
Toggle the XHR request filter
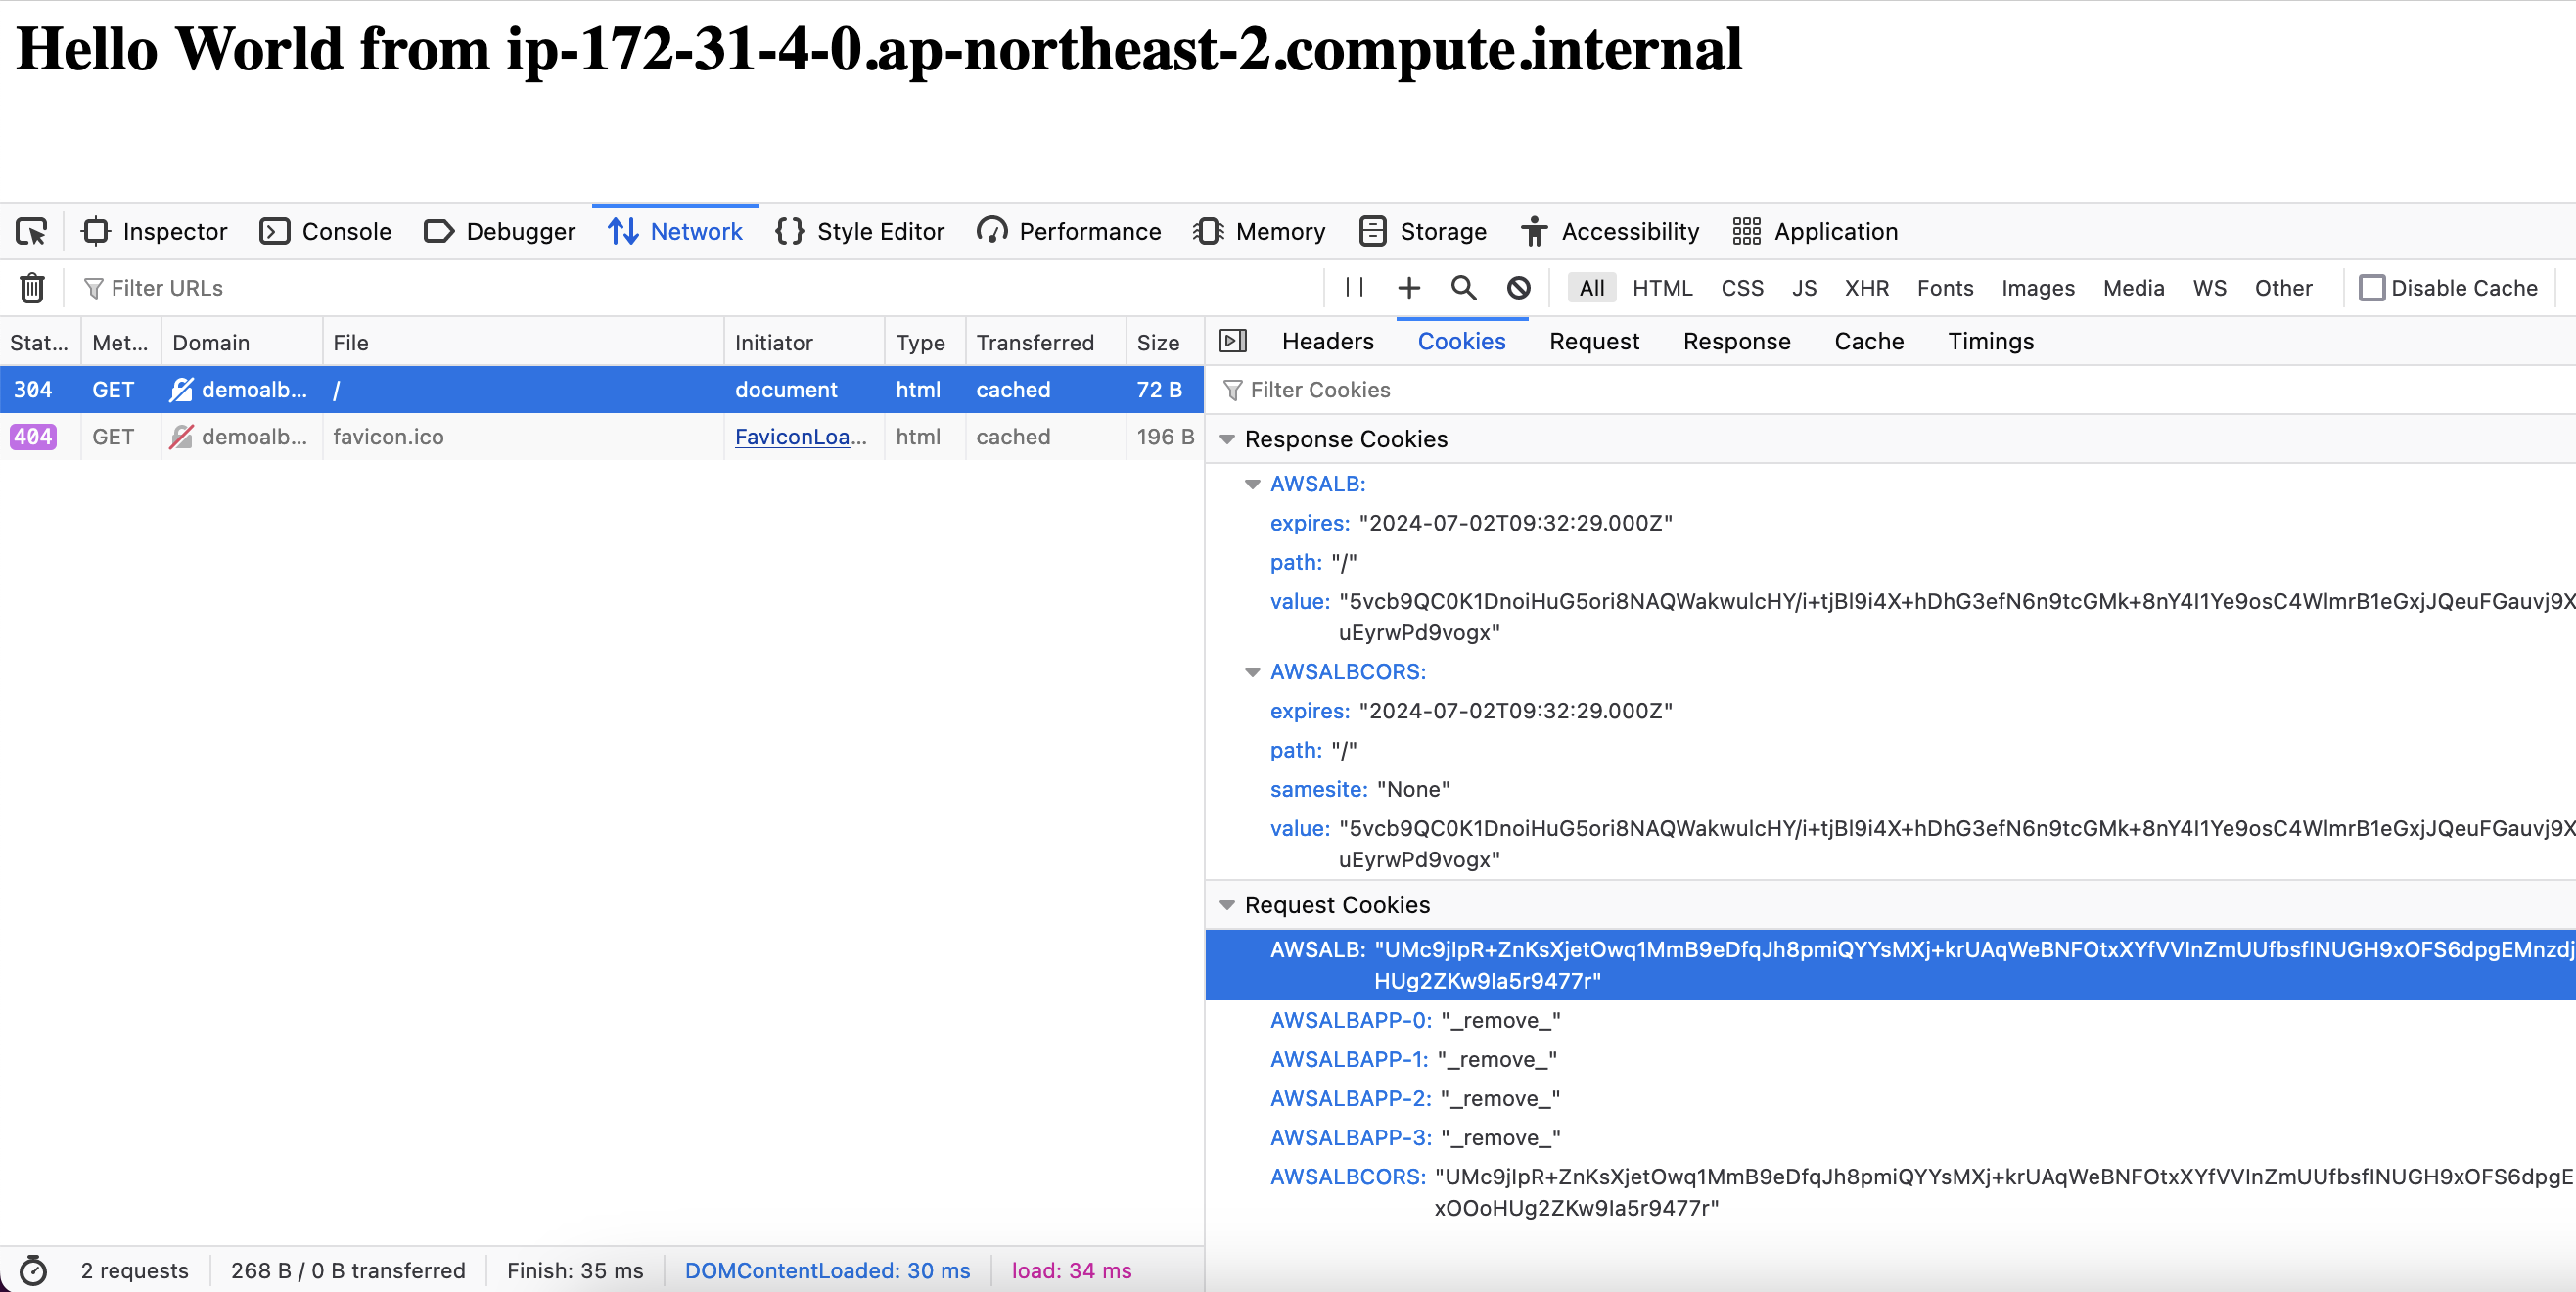[1866, 288]
